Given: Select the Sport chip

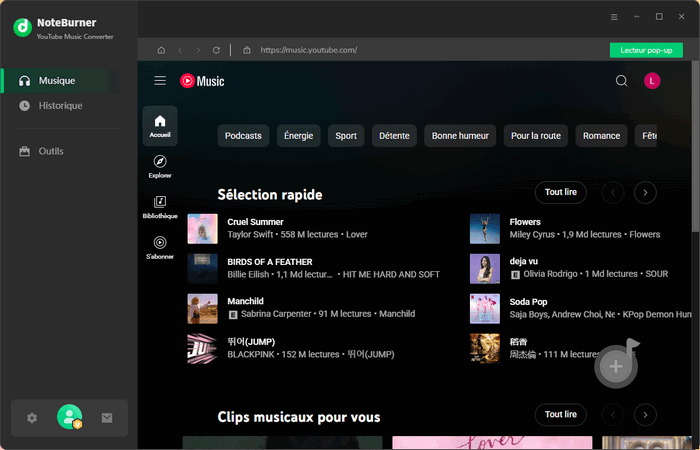Looking at the screenshot, I should point(346,136).
